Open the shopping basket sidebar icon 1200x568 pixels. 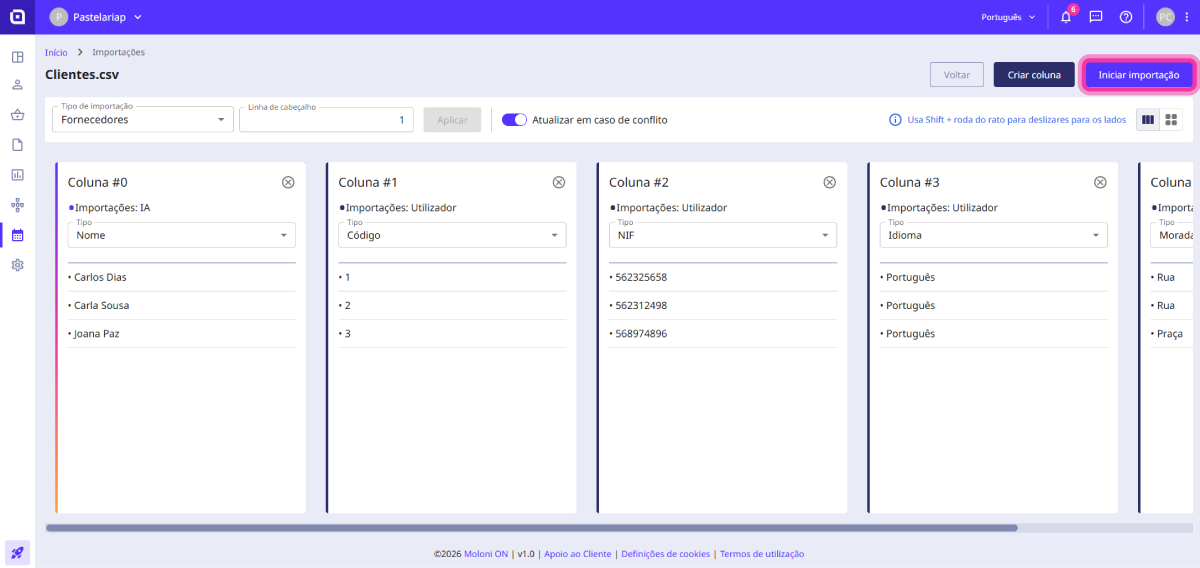(x=17, y=115)
